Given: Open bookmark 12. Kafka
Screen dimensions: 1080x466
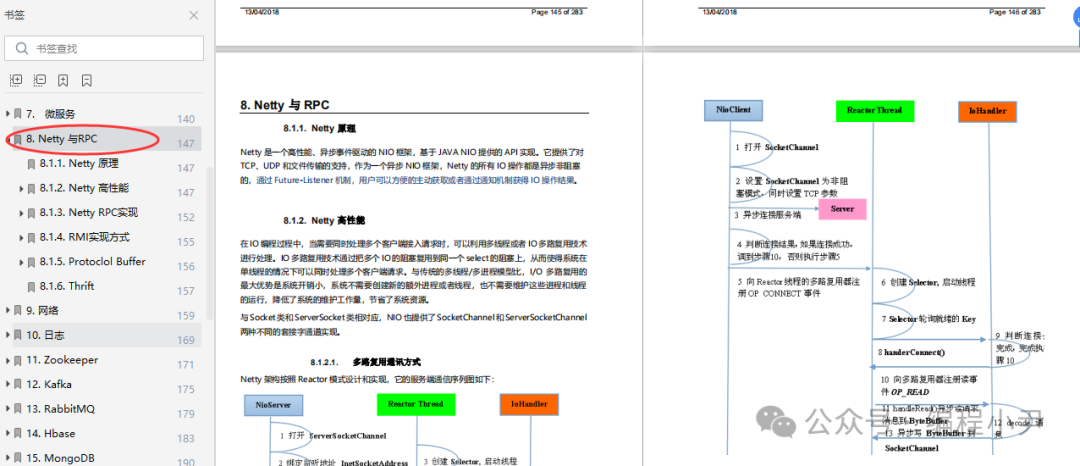Looking at the screenshot, I should point(49,384).
